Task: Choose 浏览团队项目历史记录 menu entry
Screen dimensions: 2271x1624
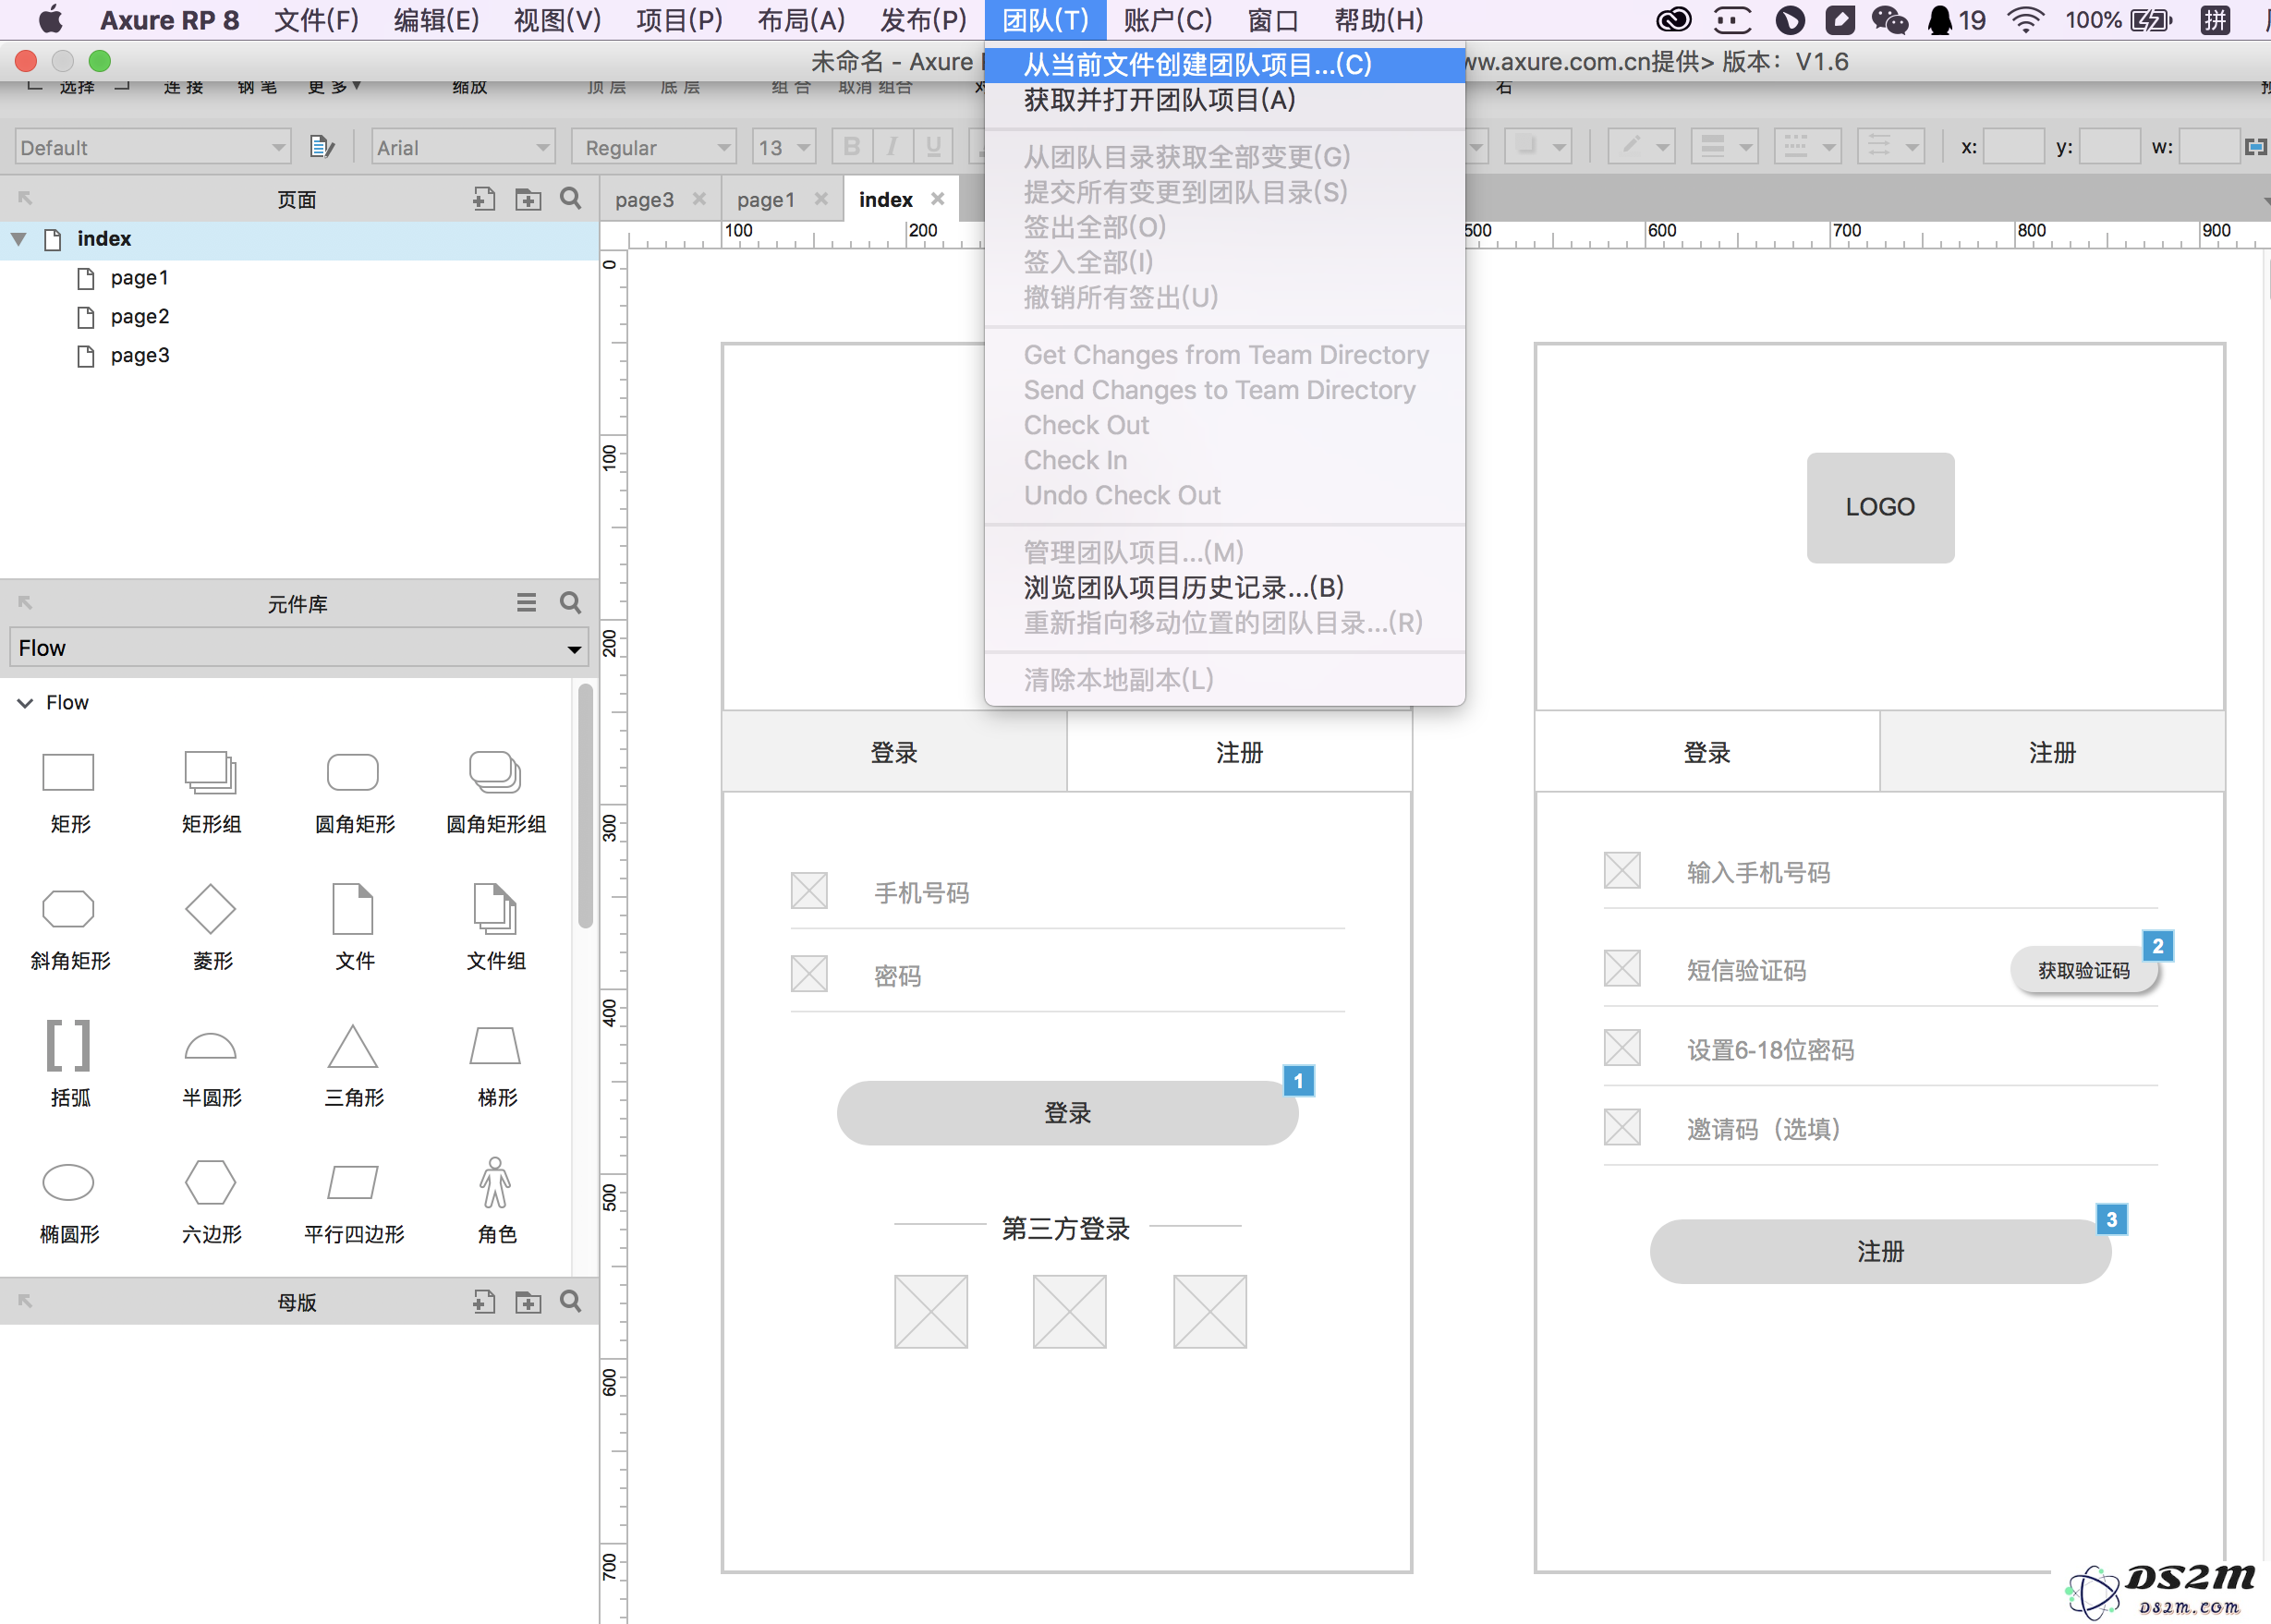Action: pyautogui.click(x=1224, y=587)
